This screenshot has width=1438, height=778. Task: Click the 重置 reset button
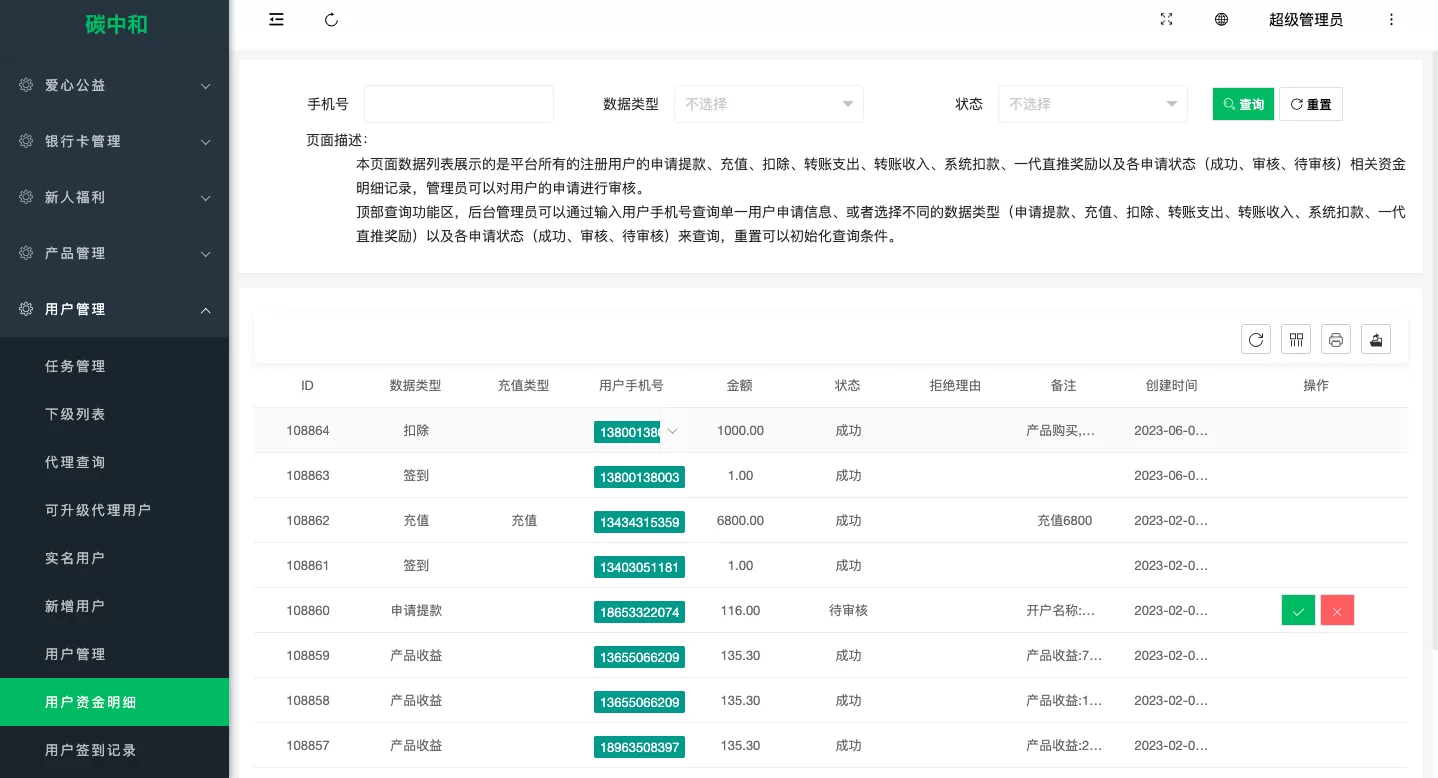click(1310, 103)
